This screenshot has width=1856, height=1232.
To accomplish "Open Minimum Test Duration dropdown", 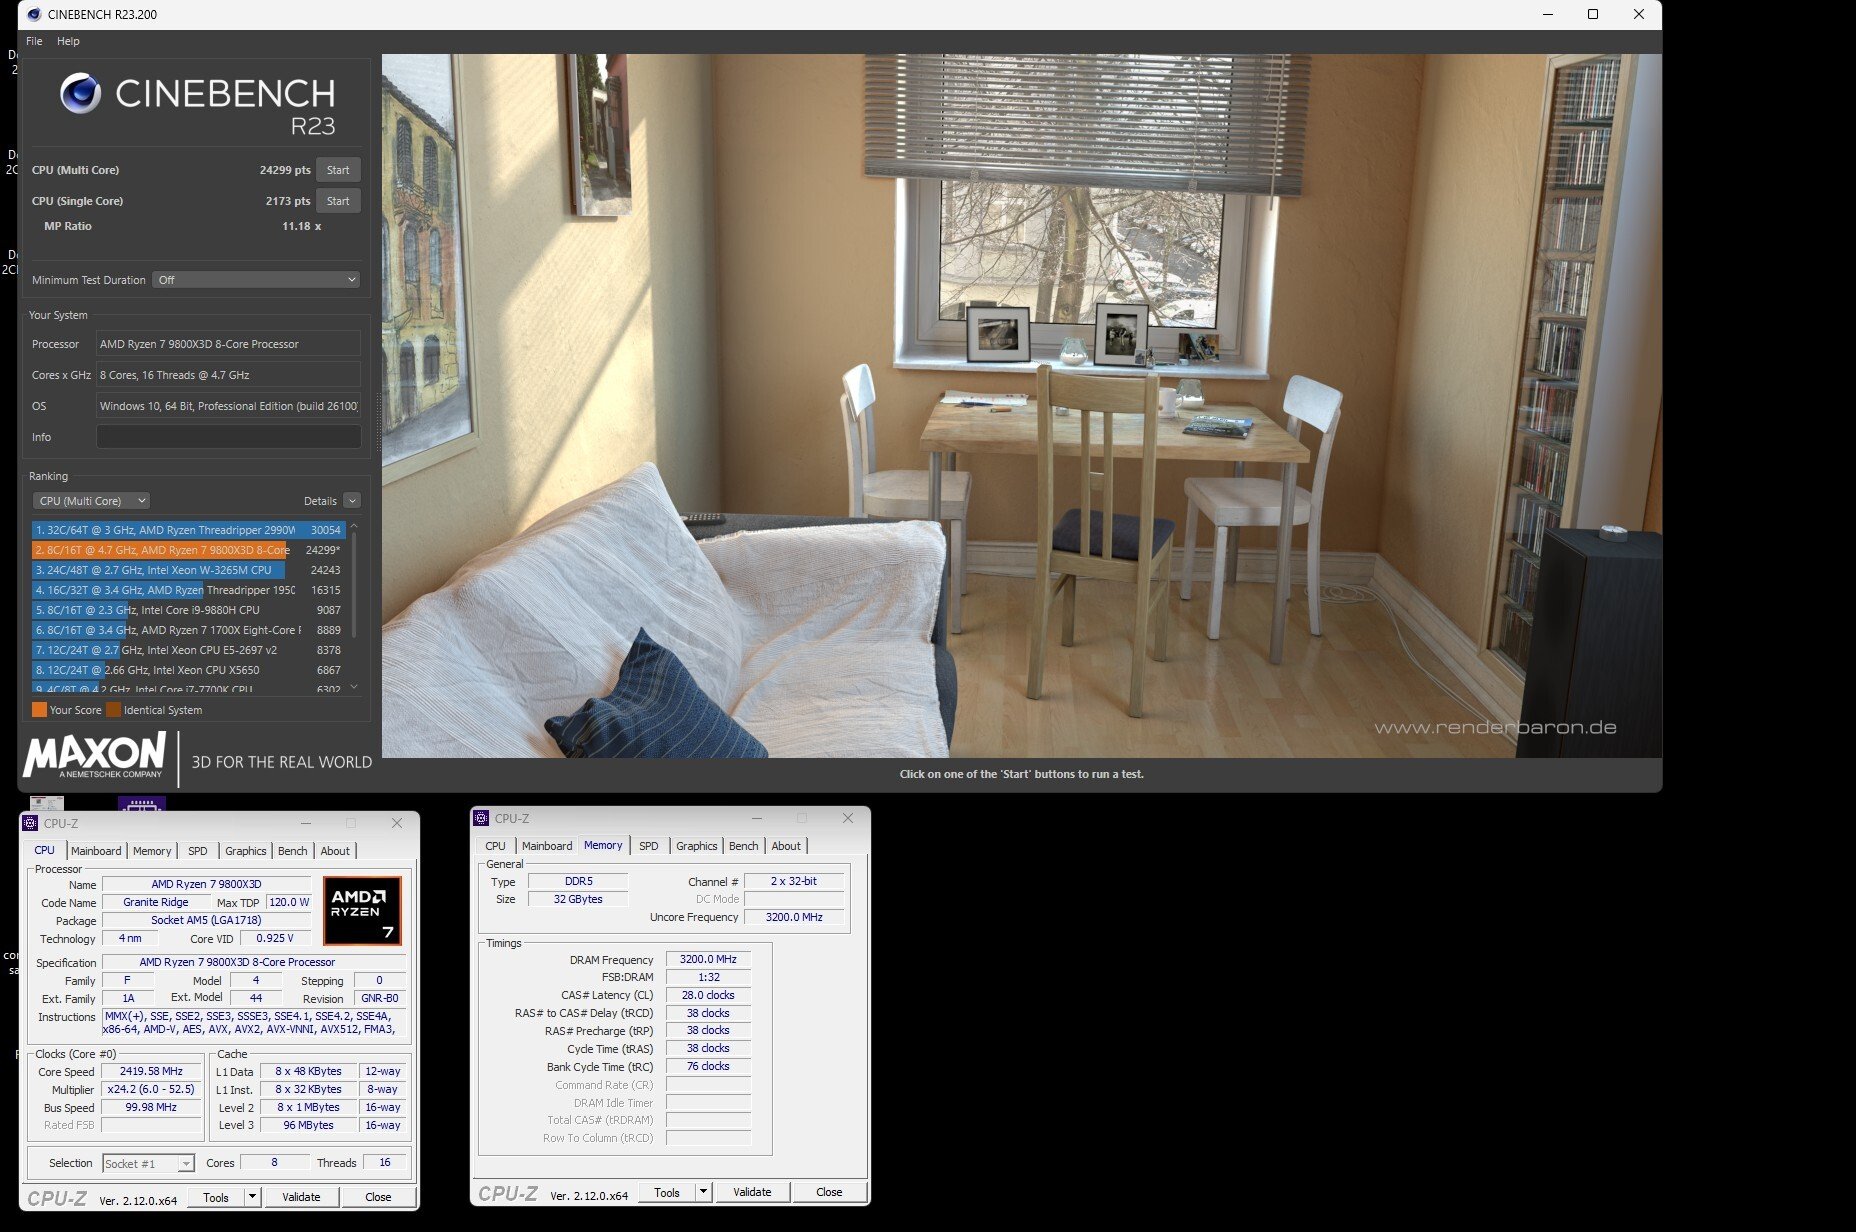I will pos(256,280).
